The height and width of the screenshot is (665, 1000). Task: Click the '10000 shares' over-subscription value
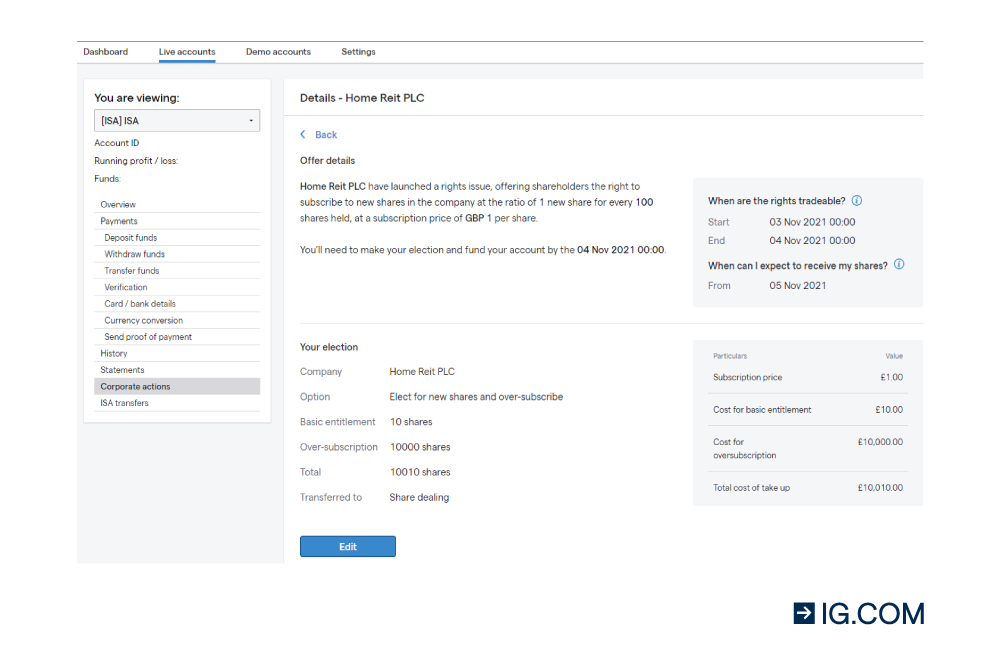click(x=420, y=447)
